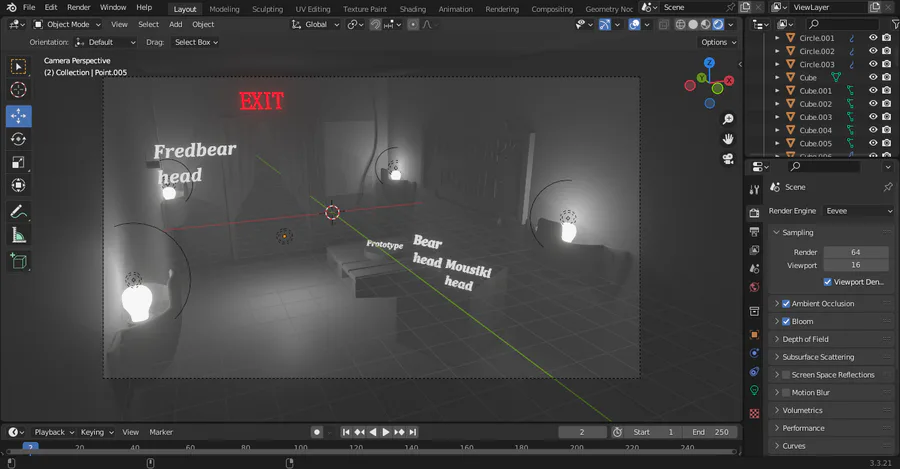This screenshot has height=469, width=900.
Task: Toggle camera view icon in viewport
Action: pos(728,159)
